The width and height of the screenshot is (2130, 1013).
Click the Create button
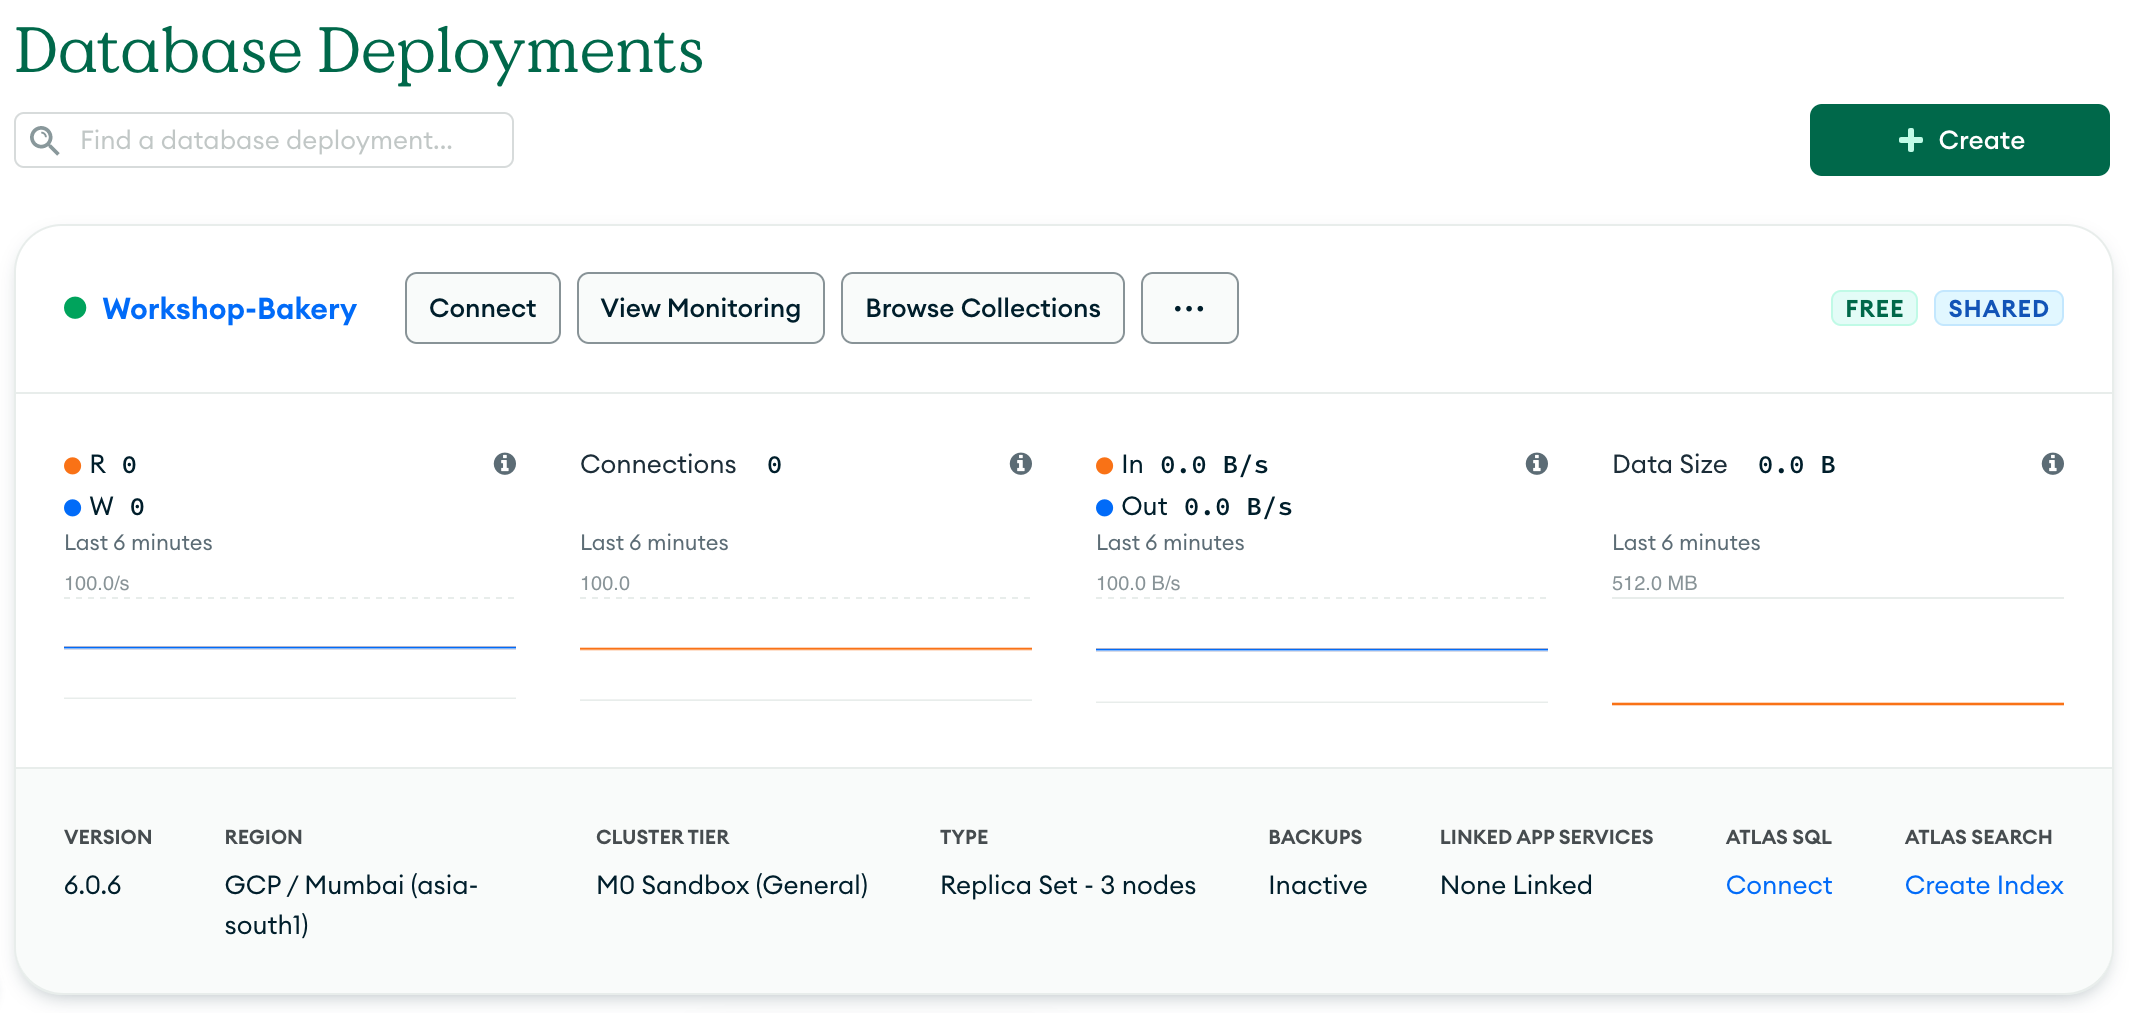click(1959, 140)
